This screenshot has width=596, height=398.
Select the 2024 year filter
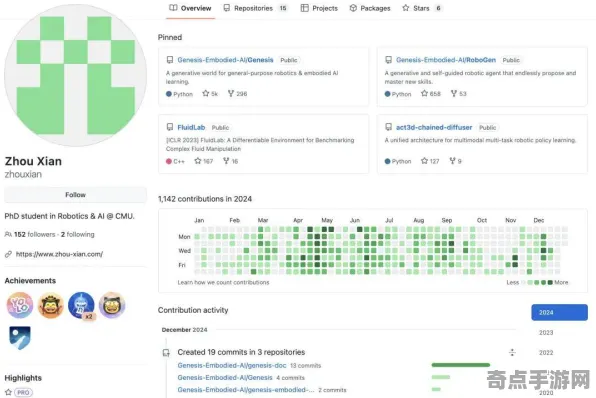tap(559, 312)
